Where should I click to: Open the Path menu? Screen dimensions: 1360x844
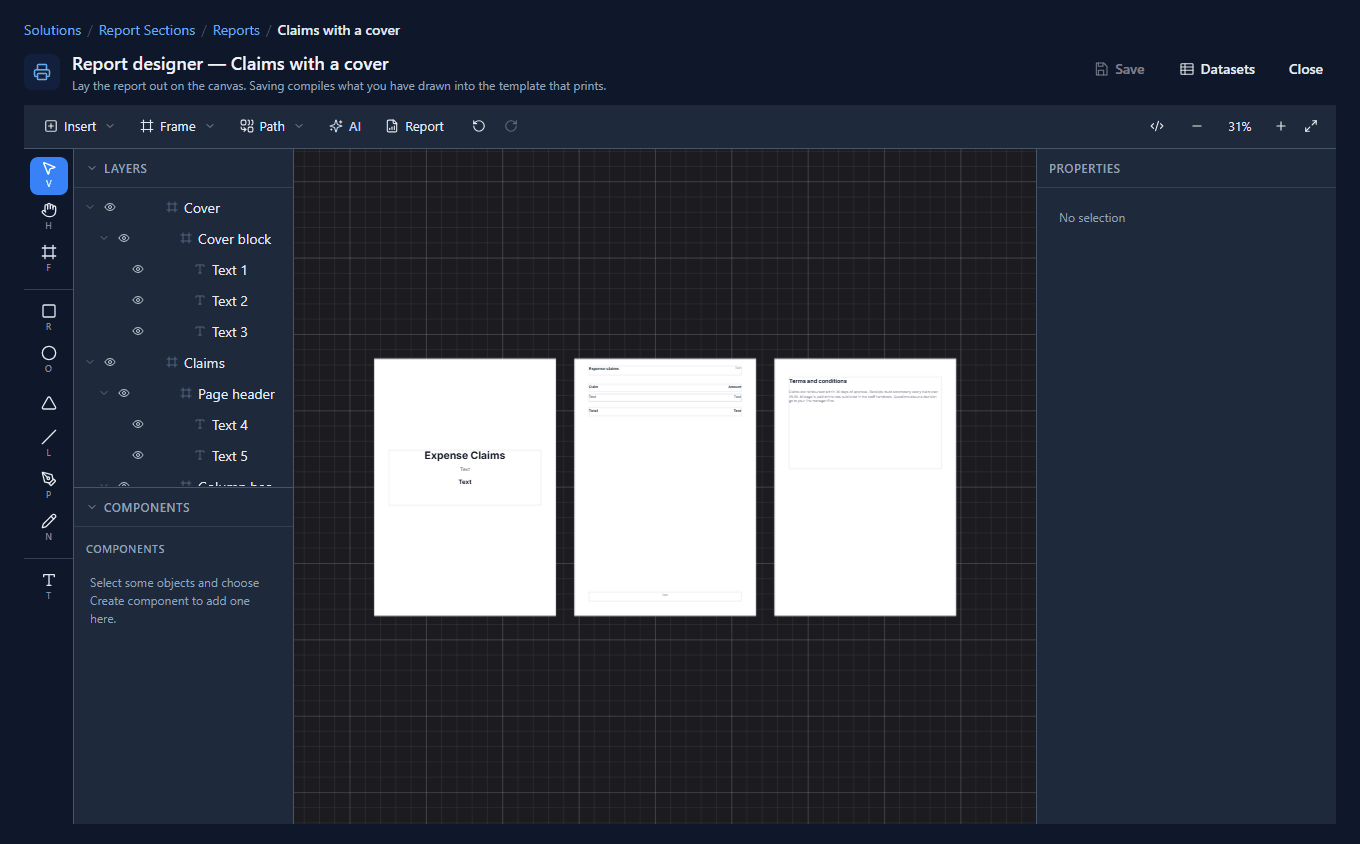[x=272, y=126]
